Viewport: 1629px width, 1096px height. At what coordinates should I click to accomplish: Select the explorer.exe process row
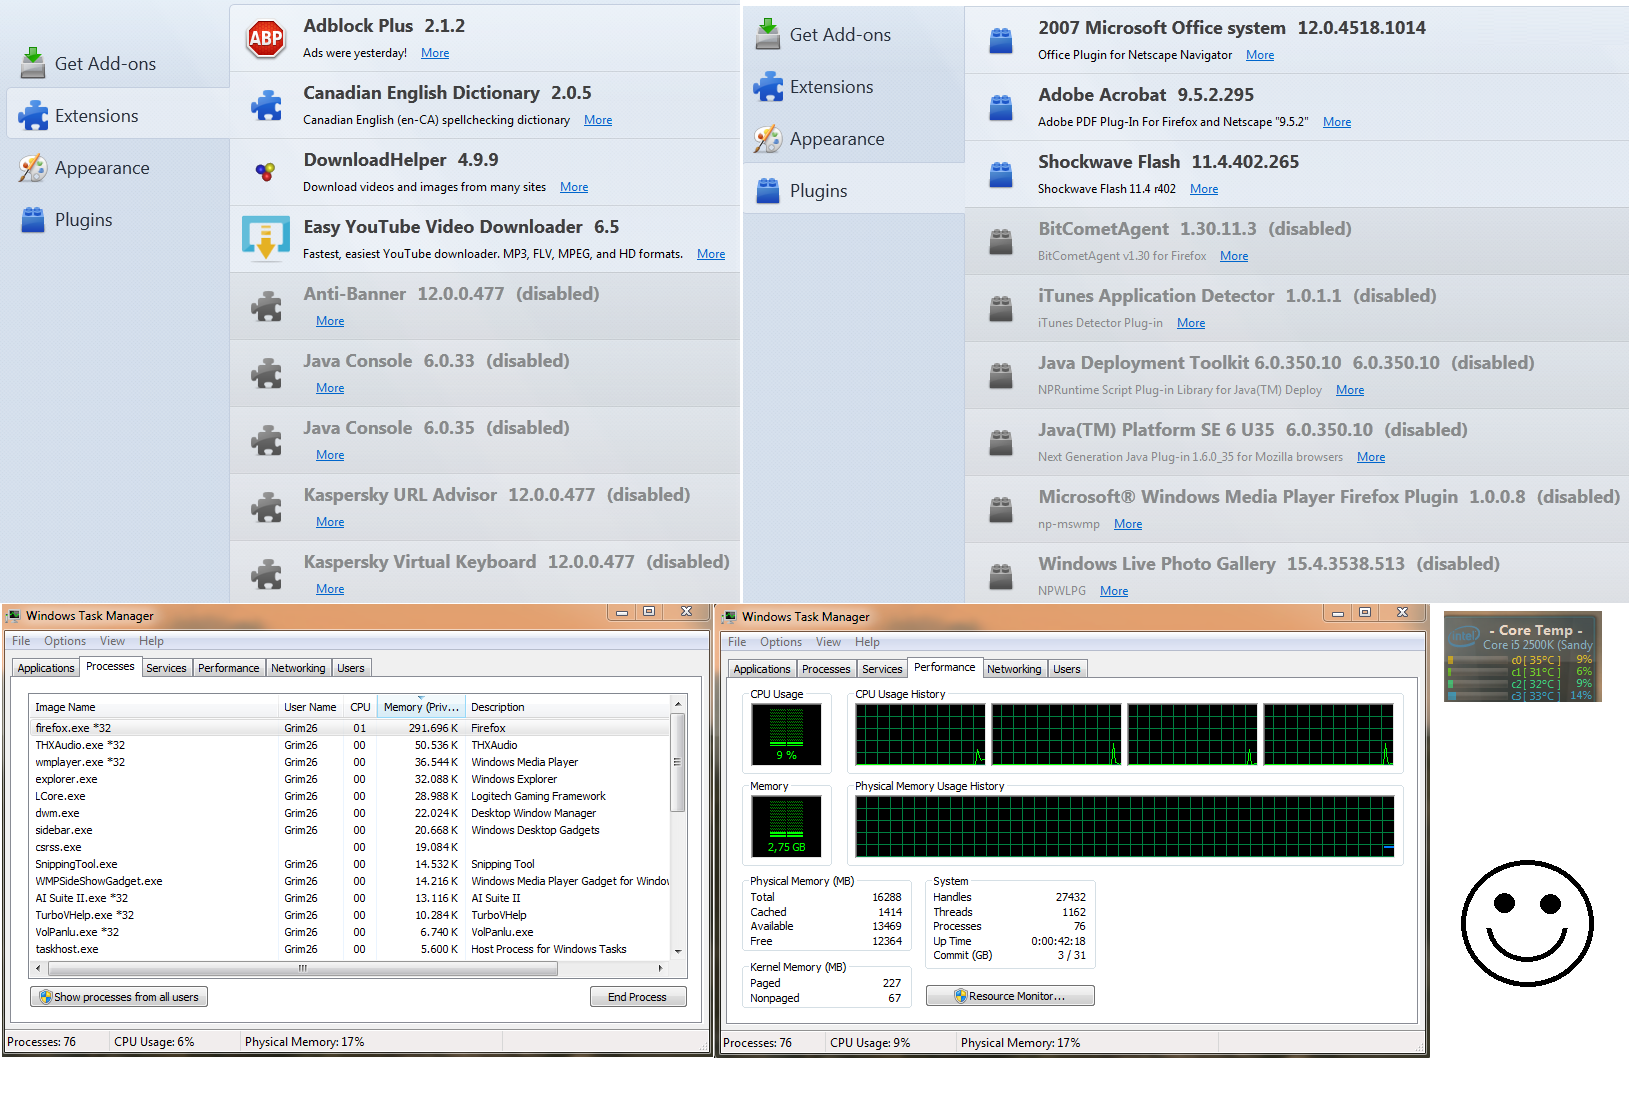click(350, 779)
